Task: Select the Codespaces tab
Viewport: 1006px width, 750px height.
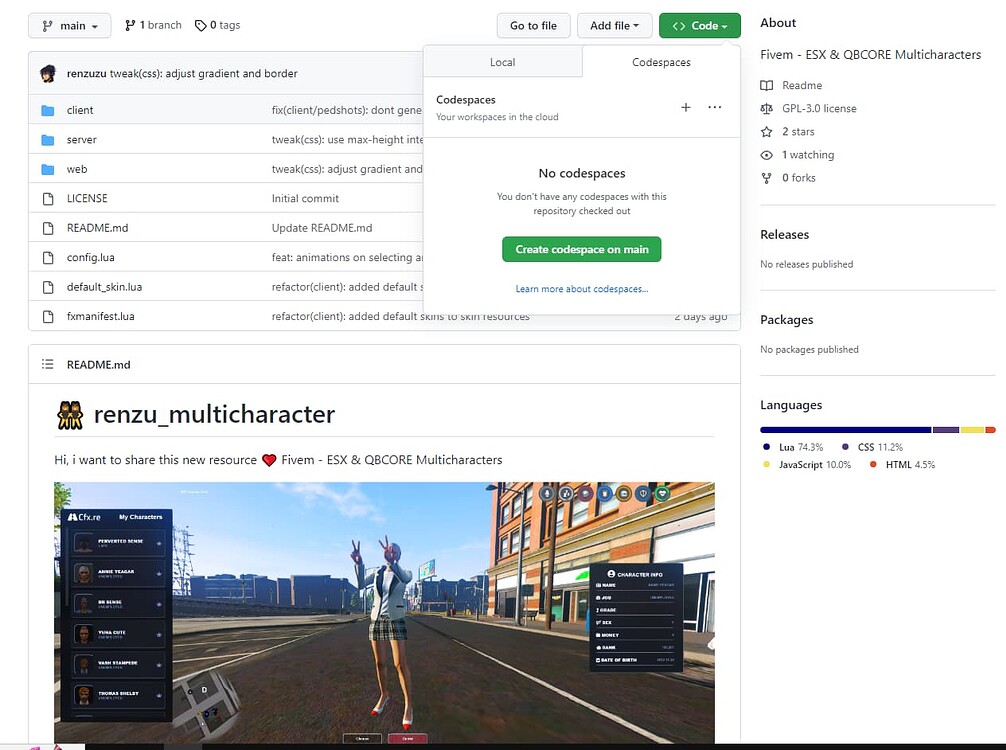Action: [660, 61]
